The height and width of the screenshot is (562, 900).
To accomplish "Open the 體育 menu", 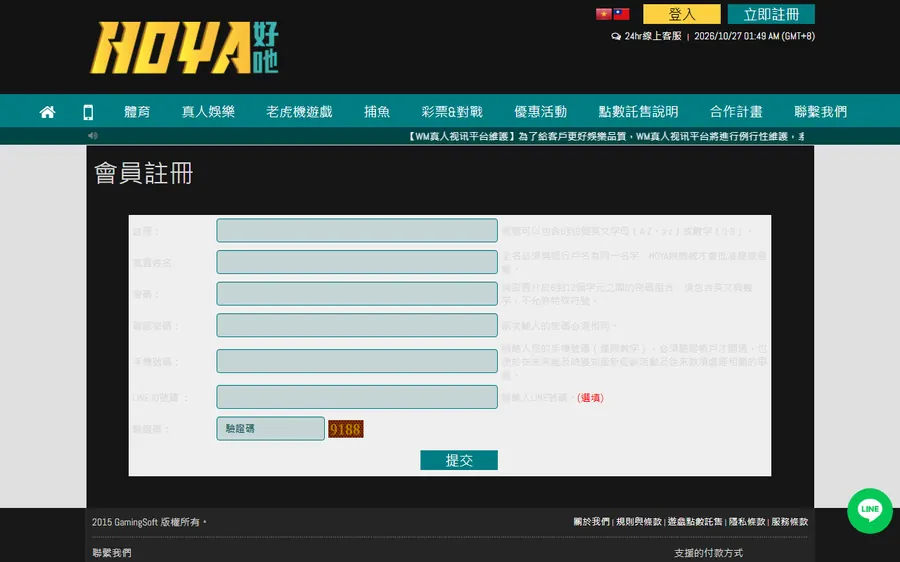I will pyautogui.click(x=137, y=112).
